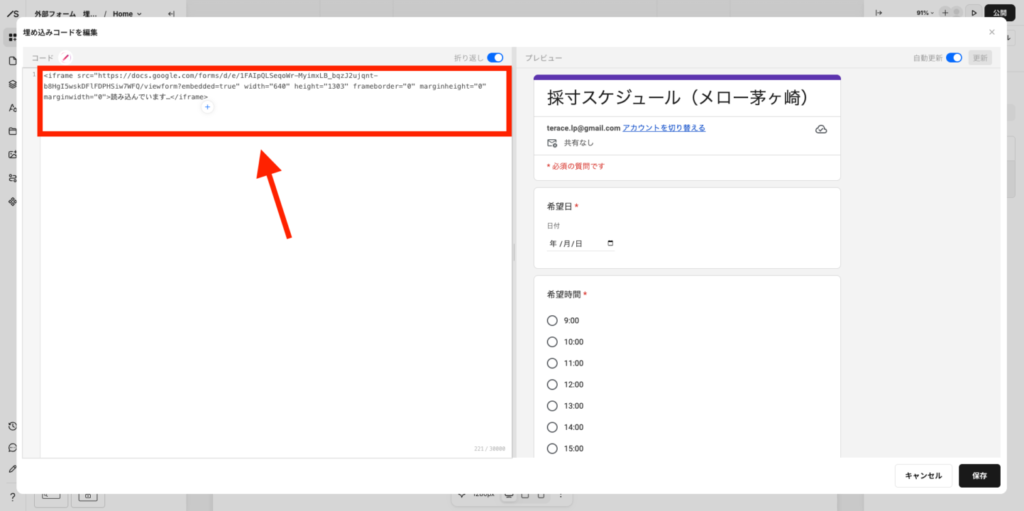Click the close X icon of the dialog
The width and height of the screenshot is (1024, 511).
991,32
